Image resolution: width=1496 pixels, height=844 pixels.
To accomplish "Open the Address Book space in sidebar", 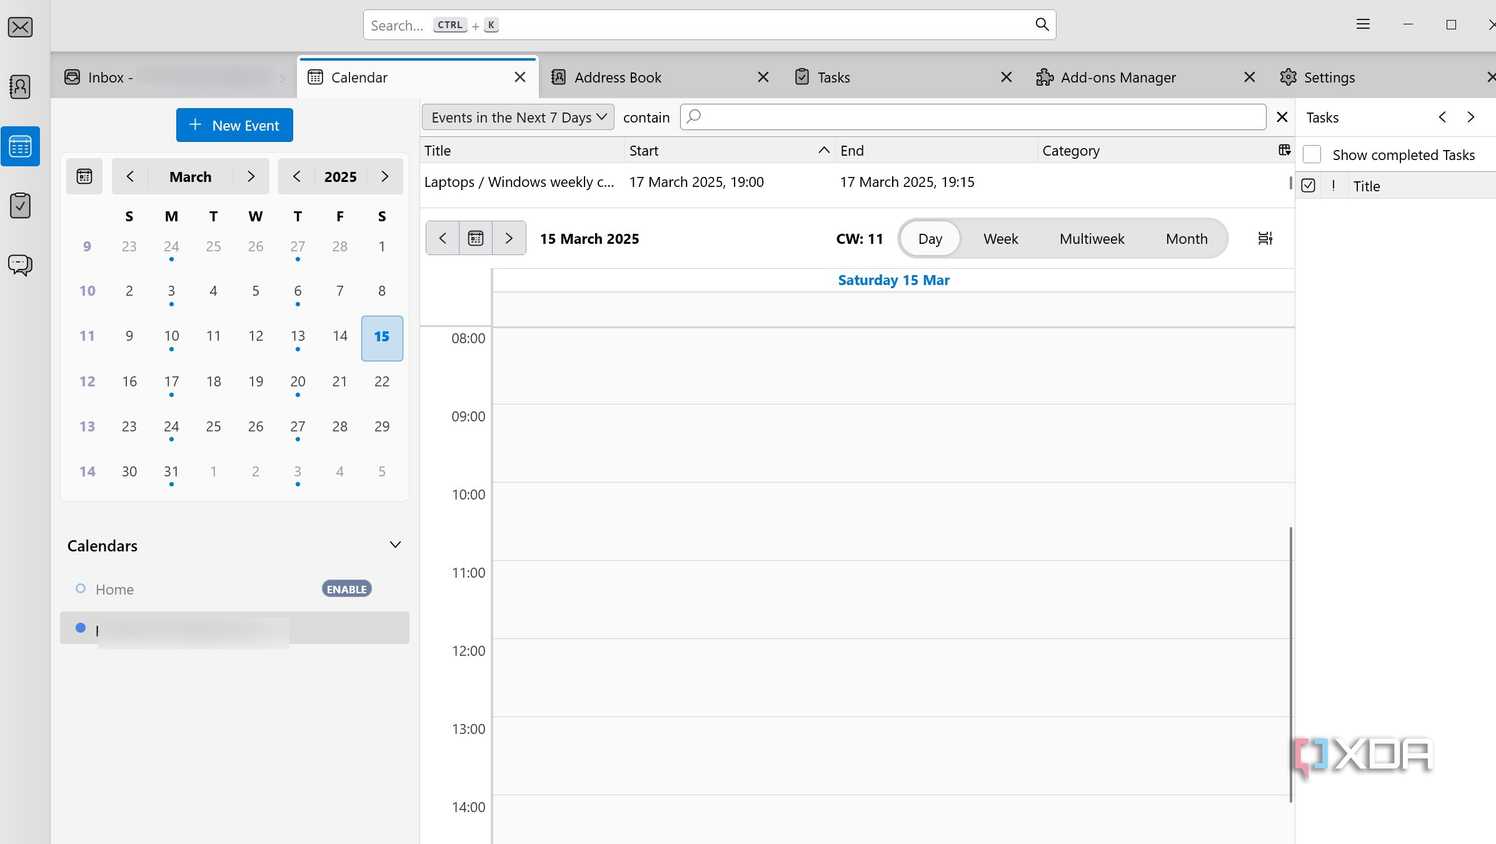I will (x=20, y=87).
